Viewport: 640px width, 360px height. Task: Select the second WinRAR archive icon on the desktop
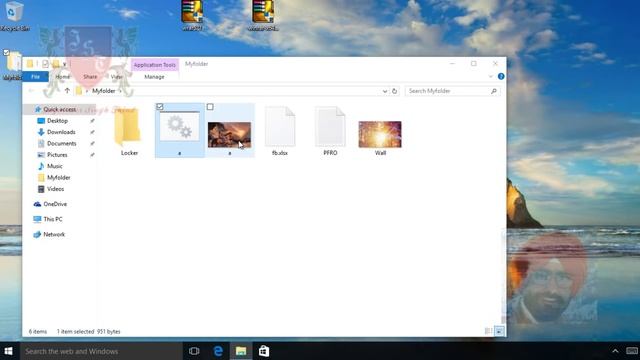coord(263,15)
